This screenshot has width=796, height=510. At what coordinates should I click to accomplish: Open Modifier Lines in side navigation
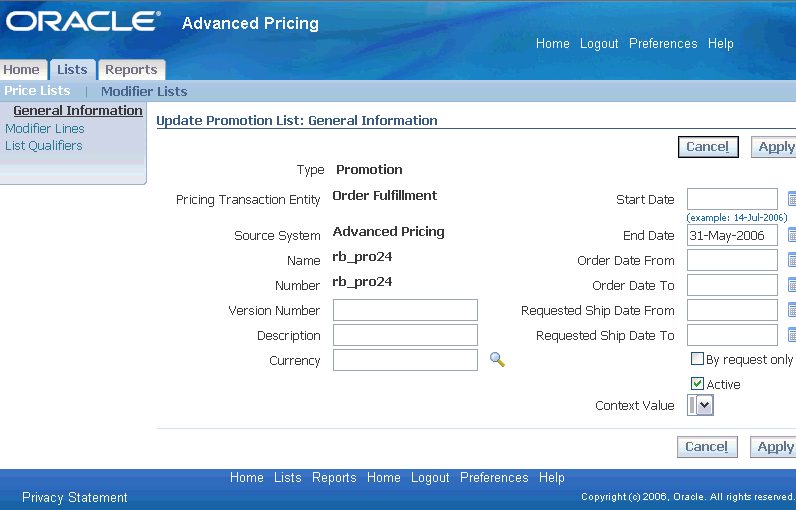click(x=45, y=128)
